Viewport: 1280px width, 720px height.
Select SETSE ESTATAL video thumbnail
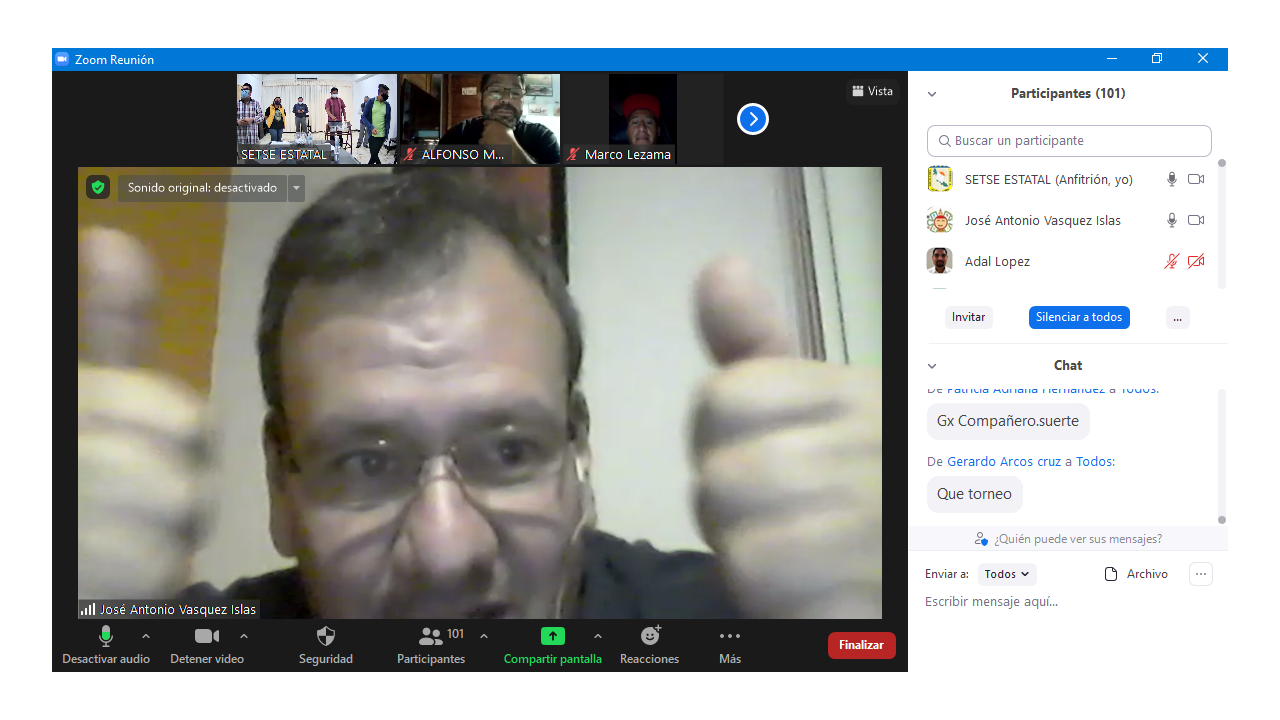(317, 119)
